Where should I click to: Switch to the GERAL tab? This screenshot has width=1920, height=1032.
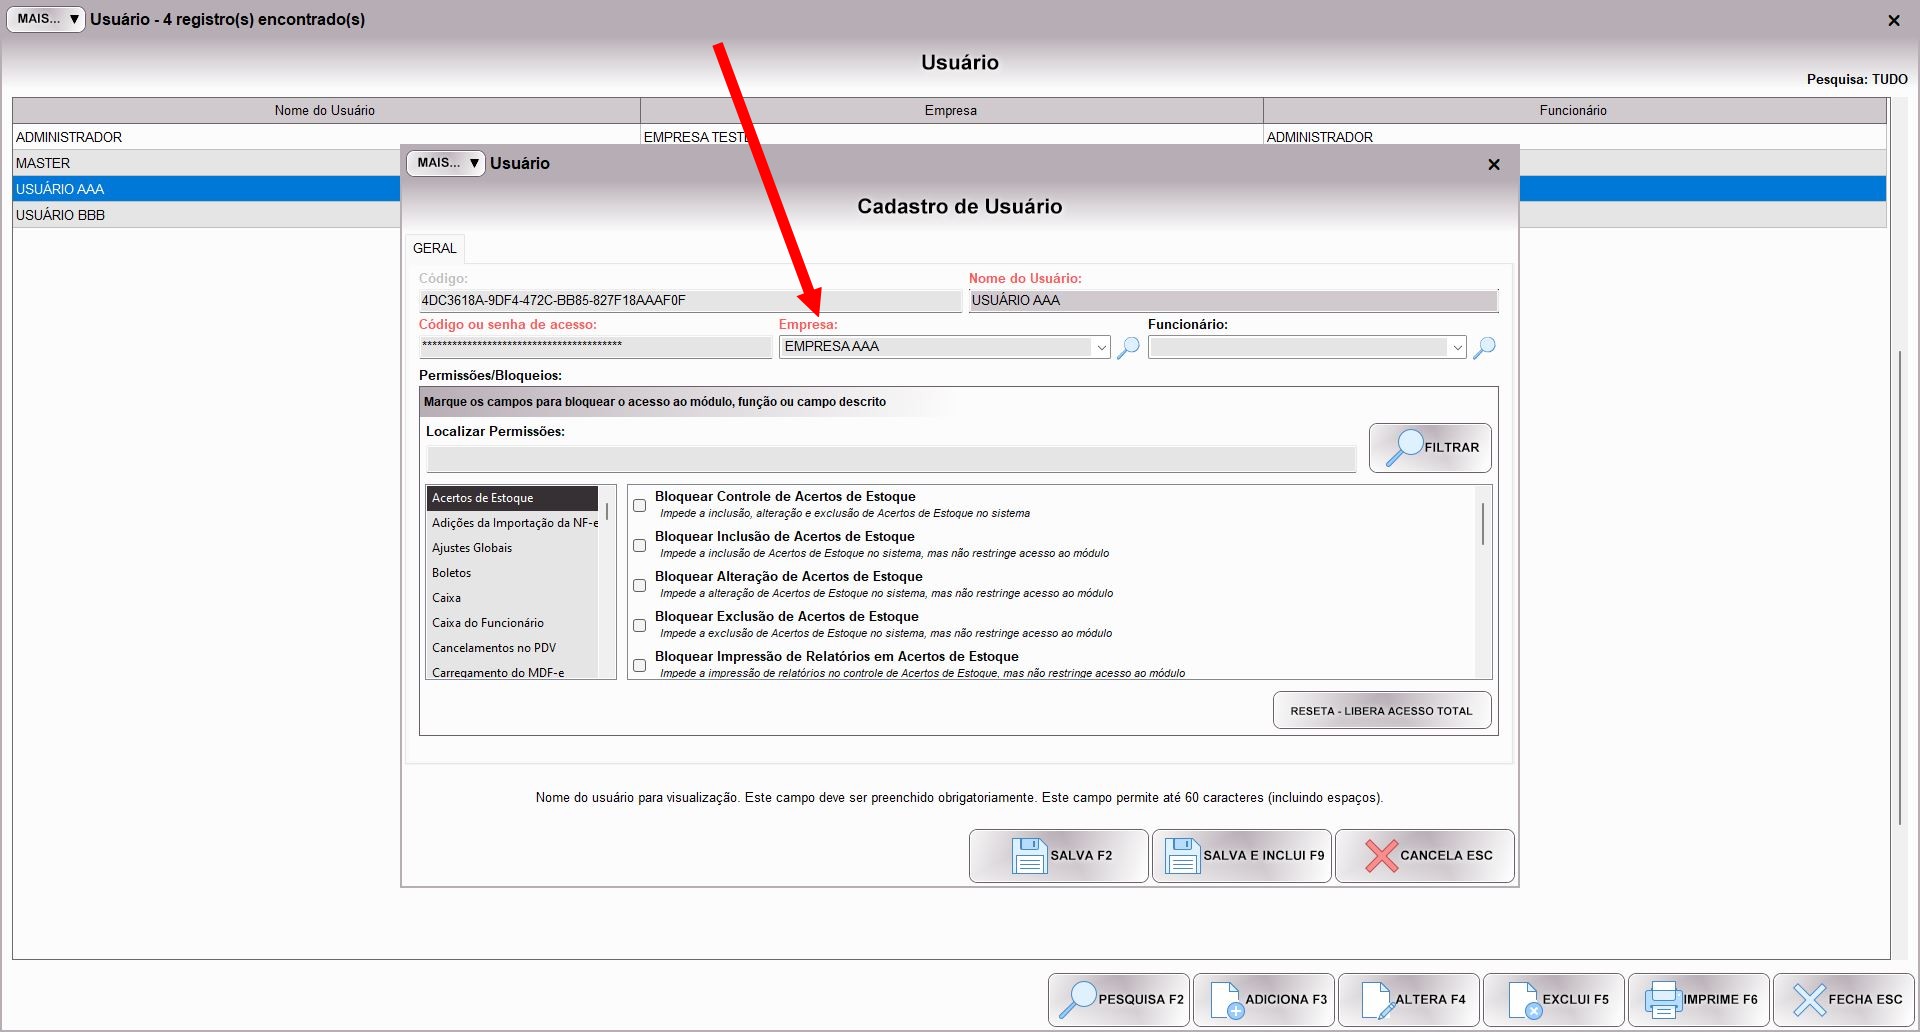click(x=435, y=248)
